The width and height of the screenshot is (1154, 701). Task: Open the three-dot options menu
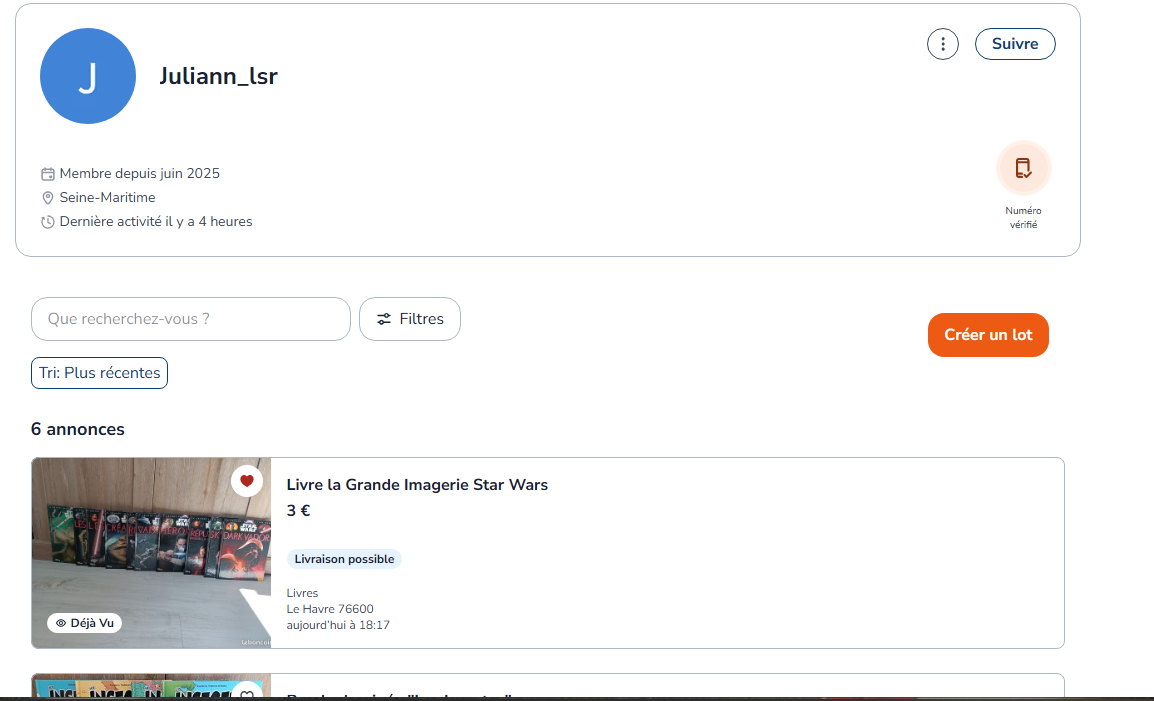coord(943,44)
